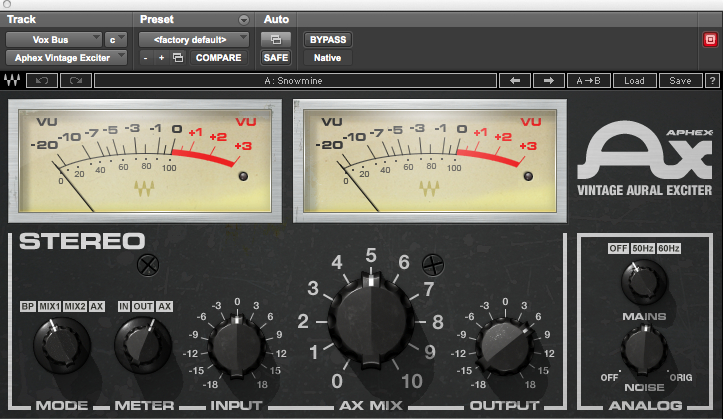Select previous preset with minus button
723x419 pixels.
[x=146, y=58]
